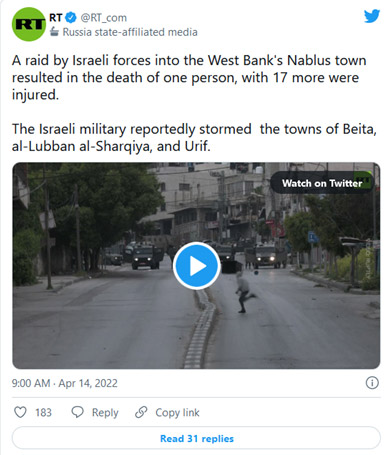Open the Read 31 replies button

pyautogui.click(x=196, y=438)
